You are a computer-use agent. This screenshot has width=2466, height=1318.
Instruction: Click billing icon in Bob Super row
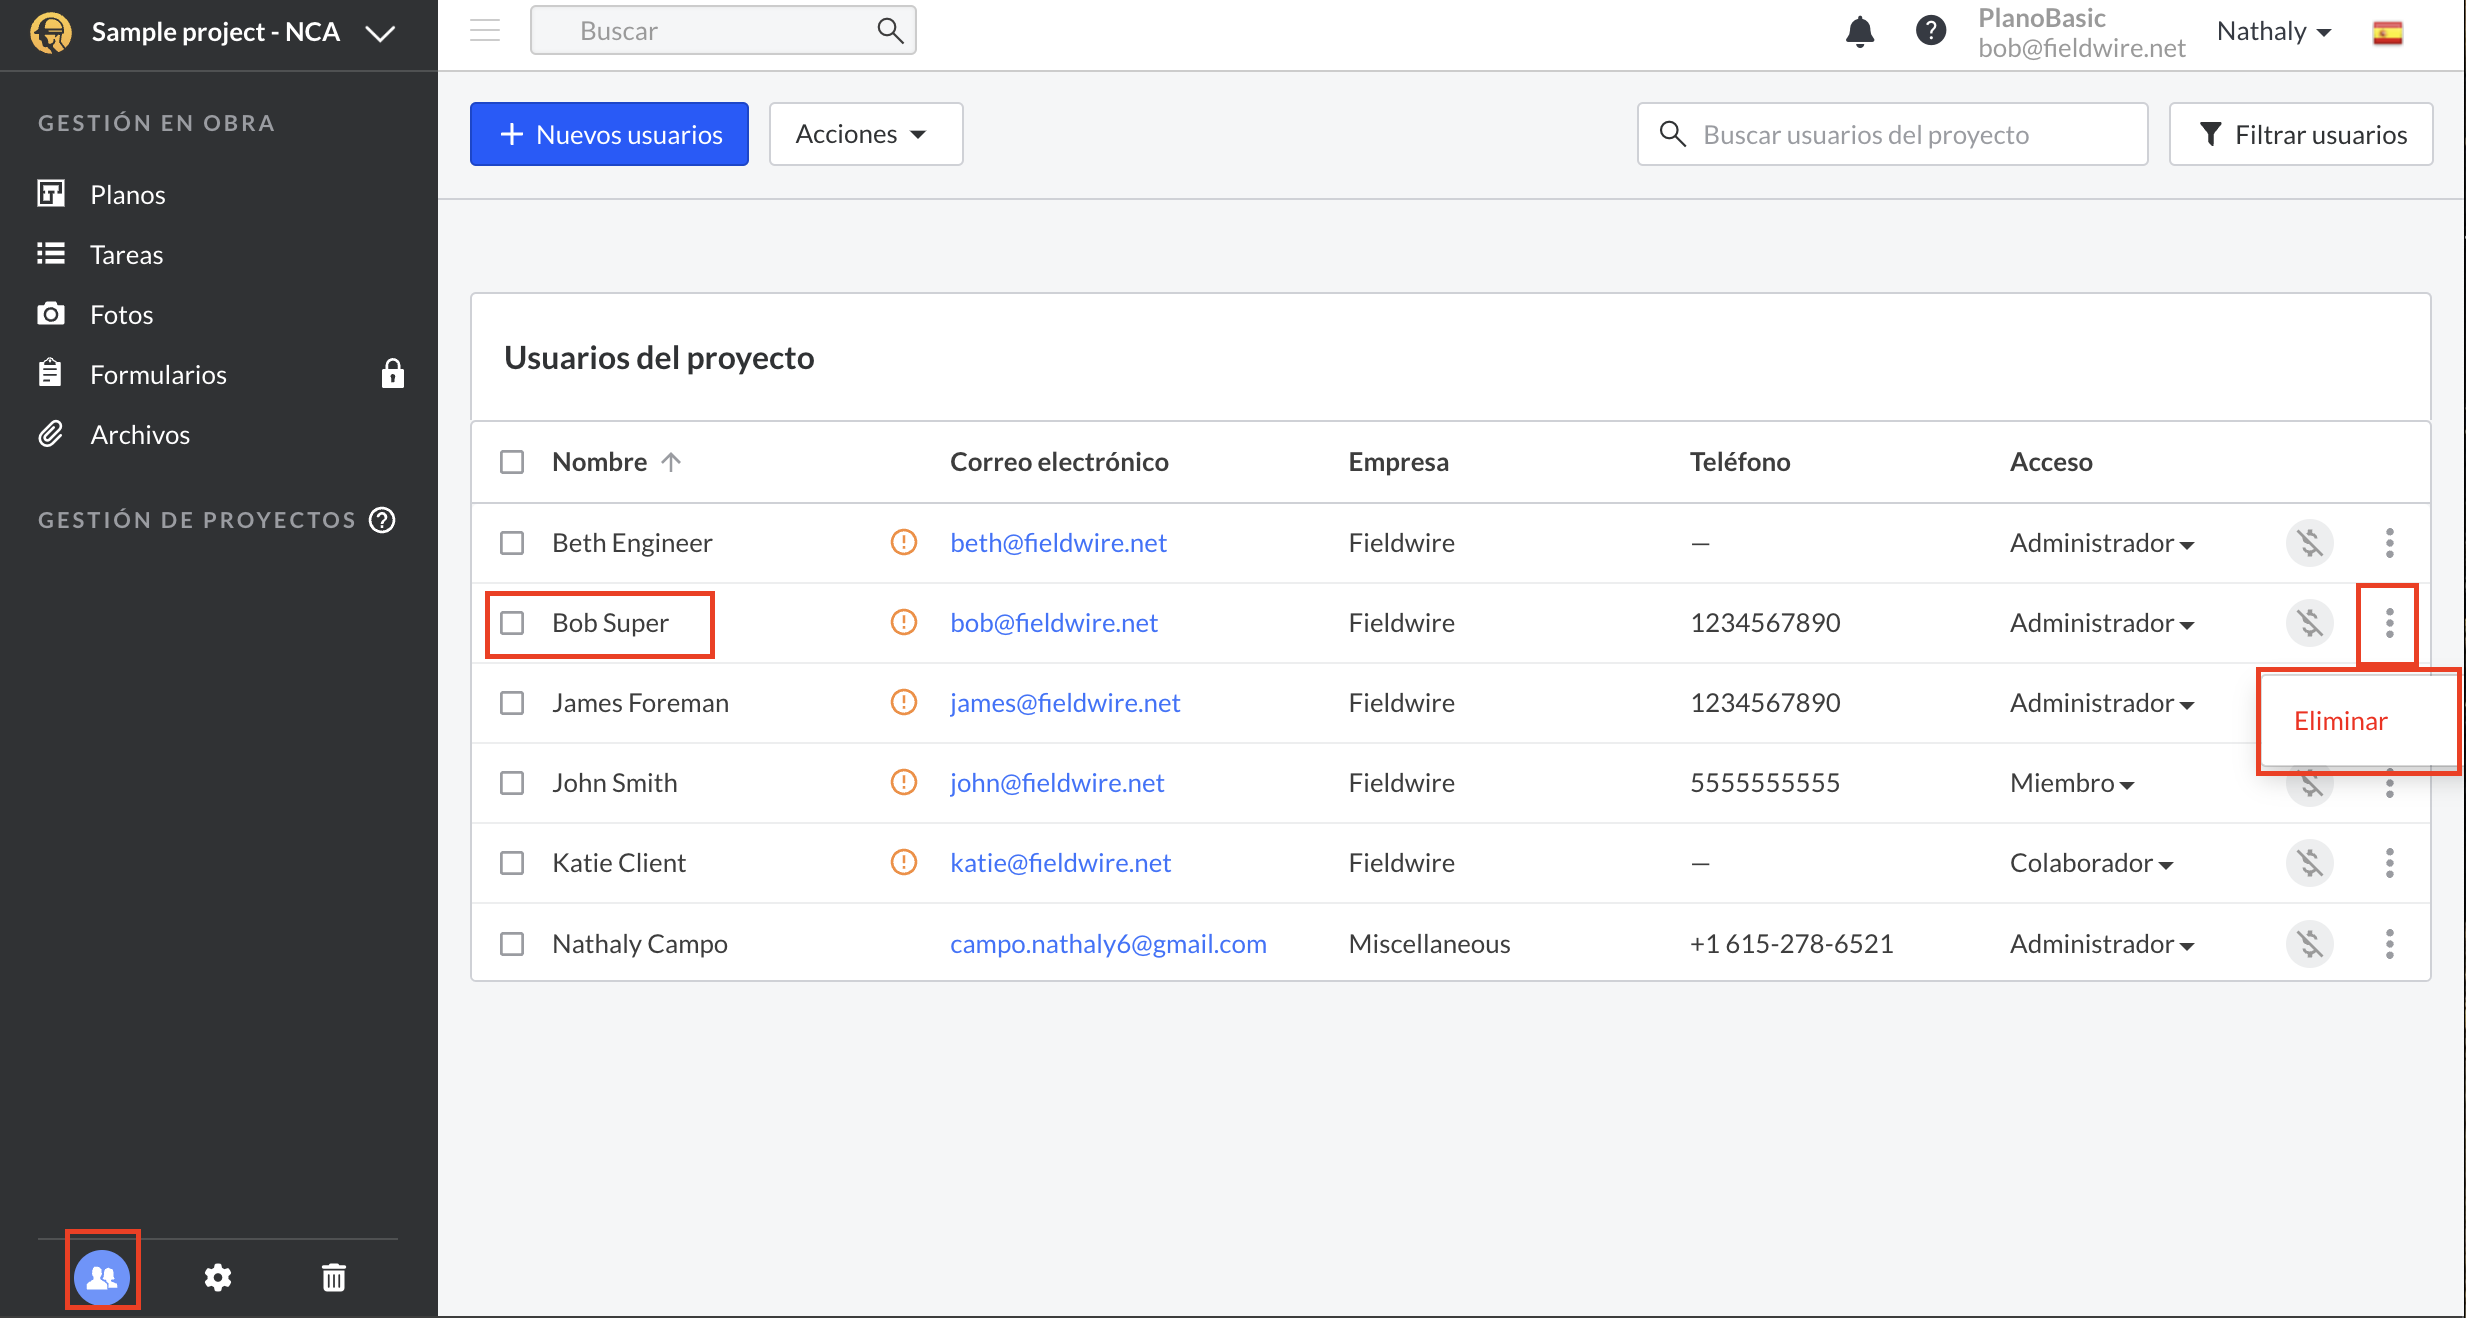pos(2310,623)
